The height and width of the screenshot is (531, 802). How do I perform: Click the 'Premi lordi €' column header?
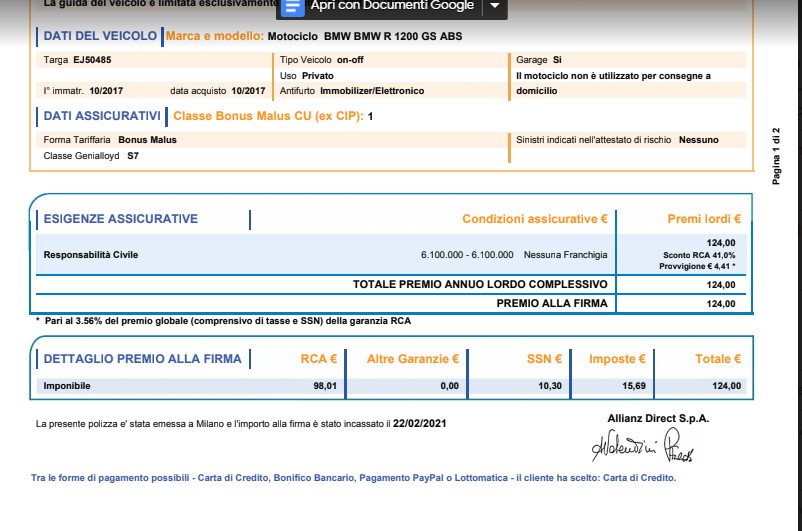click(704, 219)
